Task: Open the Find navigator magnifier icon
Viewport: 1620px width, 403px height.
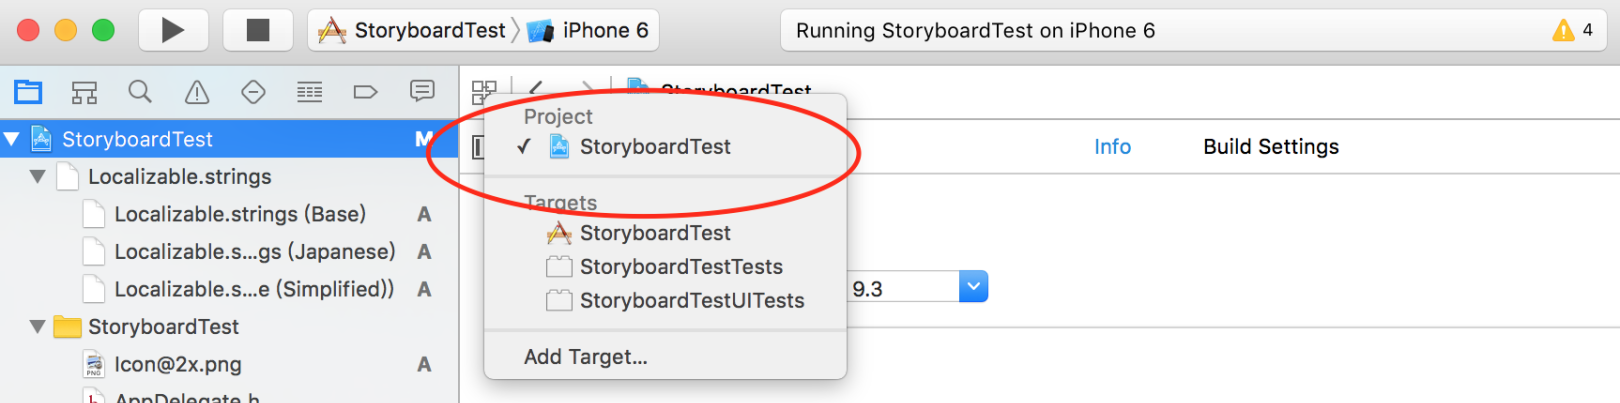Action: (140, 92)
